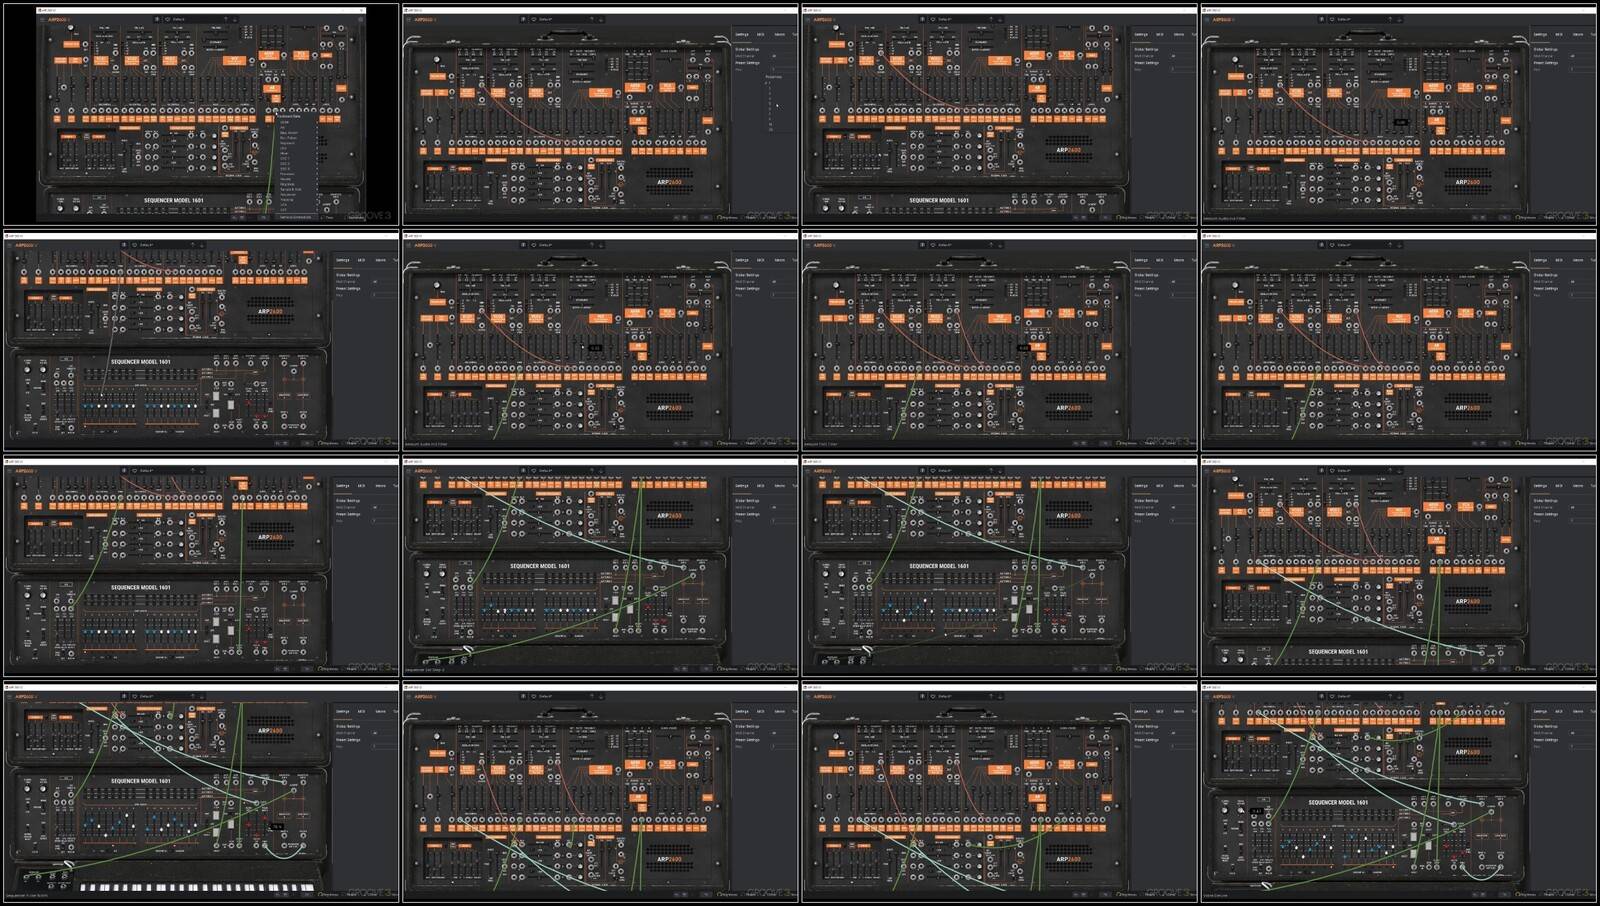Click the settings gear icon in the first frame

(360, 19)
